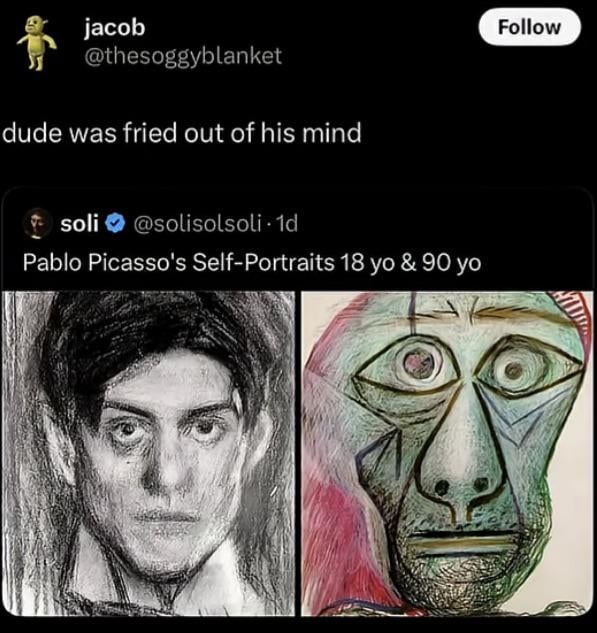Click the tweet text 'dude was fried out of his mind'
The width and height of the screenshot is (597, 633).
click(182, 133)
